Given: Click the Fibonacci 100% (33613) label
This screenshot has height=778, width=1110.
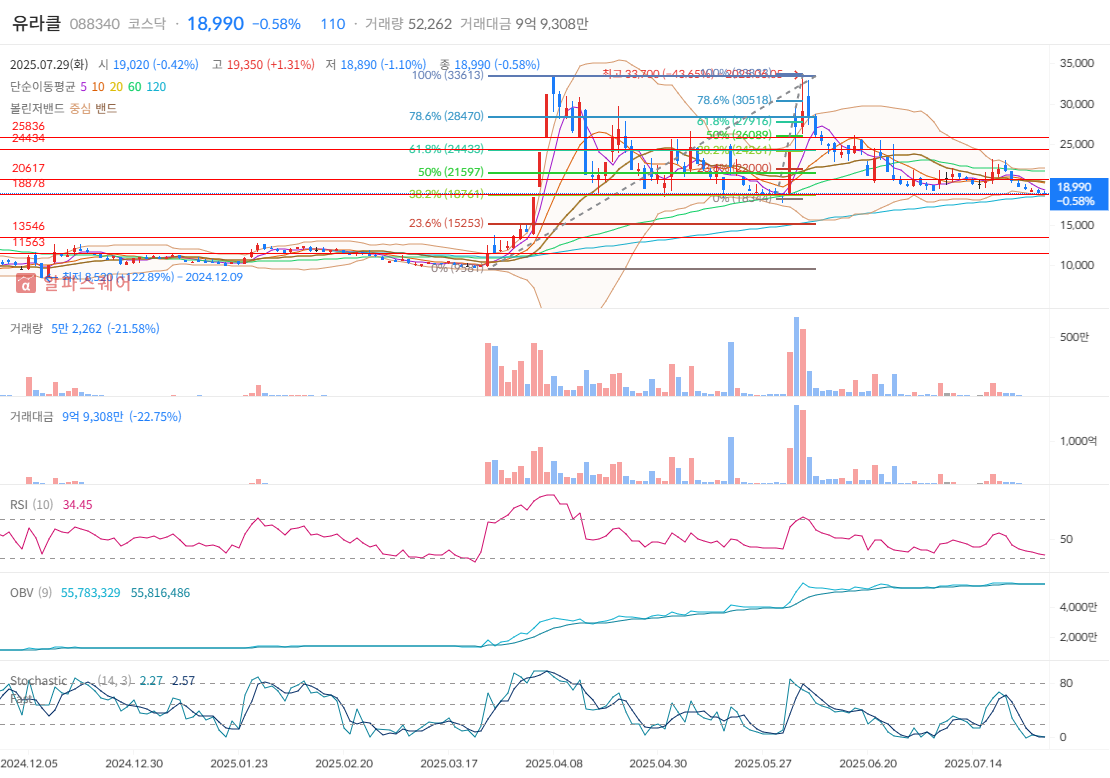Looking at the screenshot, I should click(447, 75).
